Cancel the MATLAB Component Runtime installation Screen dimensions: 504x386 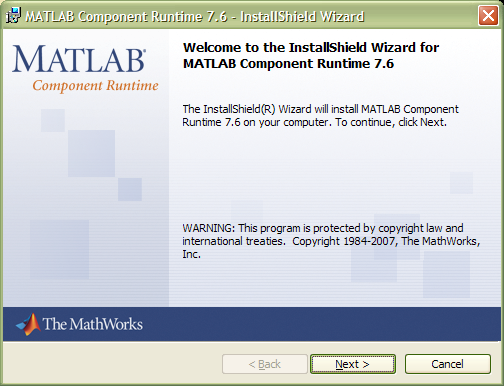coord(448,364)
